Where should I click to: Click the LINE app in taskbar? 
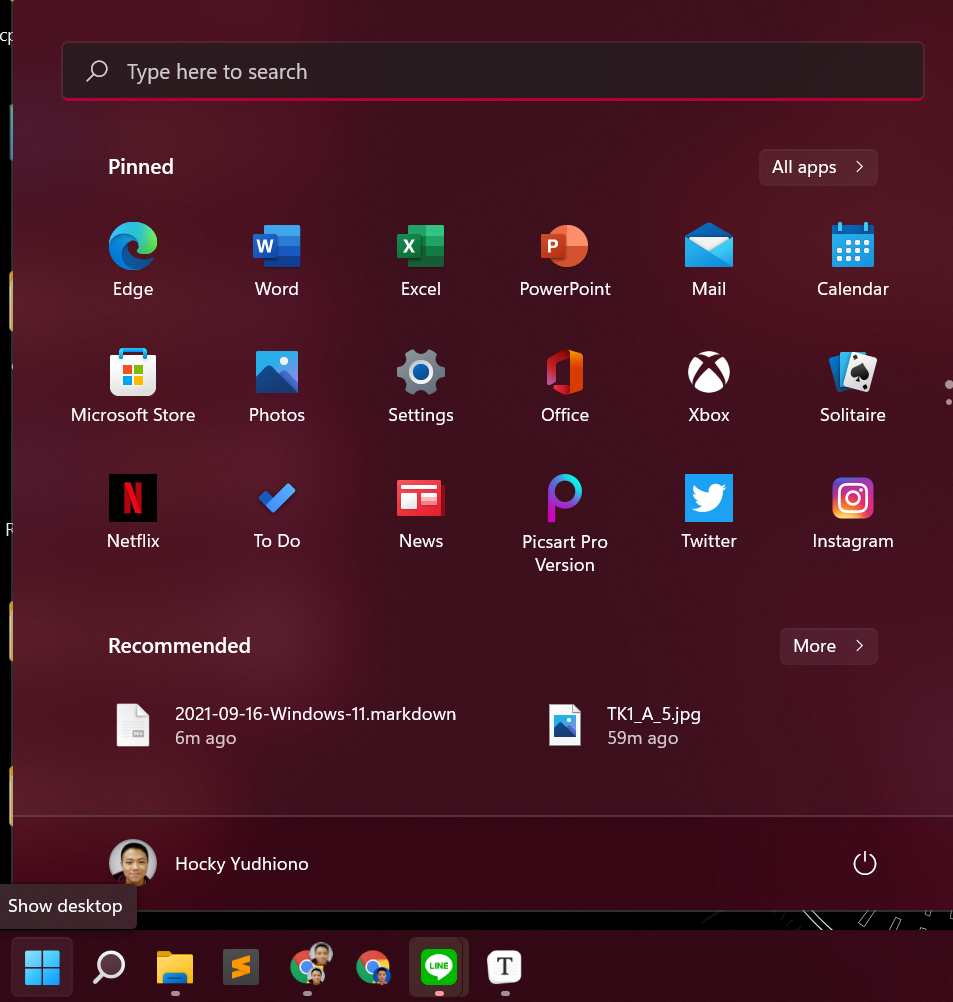(x=439, y=966)
